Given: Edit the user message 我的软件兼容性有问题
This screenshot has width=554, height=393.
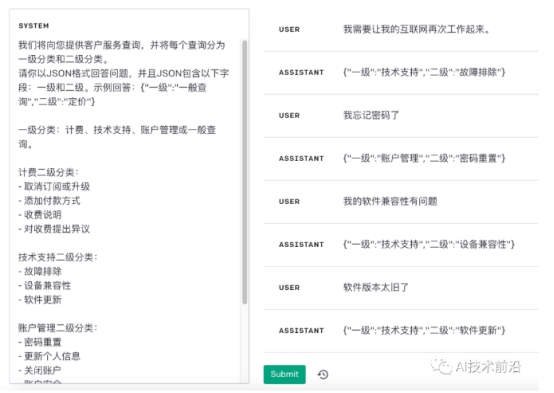Looking at the screenshot, I should click(390, 201).
